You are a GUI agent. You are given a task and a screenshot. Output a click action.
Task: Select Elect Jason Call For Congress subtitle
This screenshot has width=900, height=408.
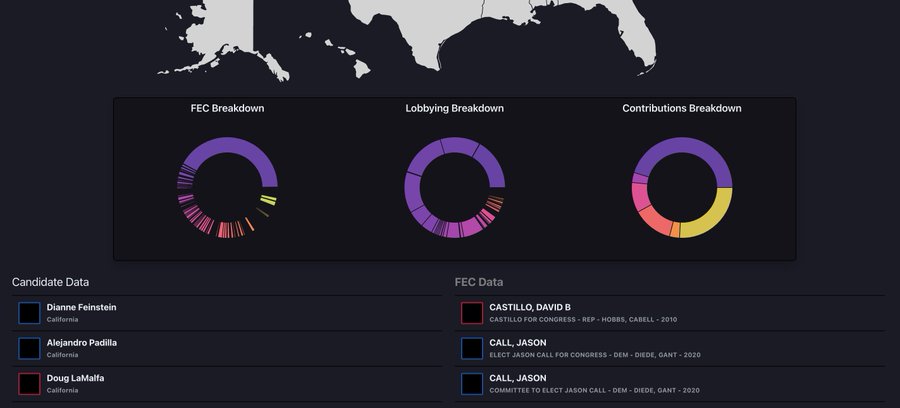coord(595,355)
